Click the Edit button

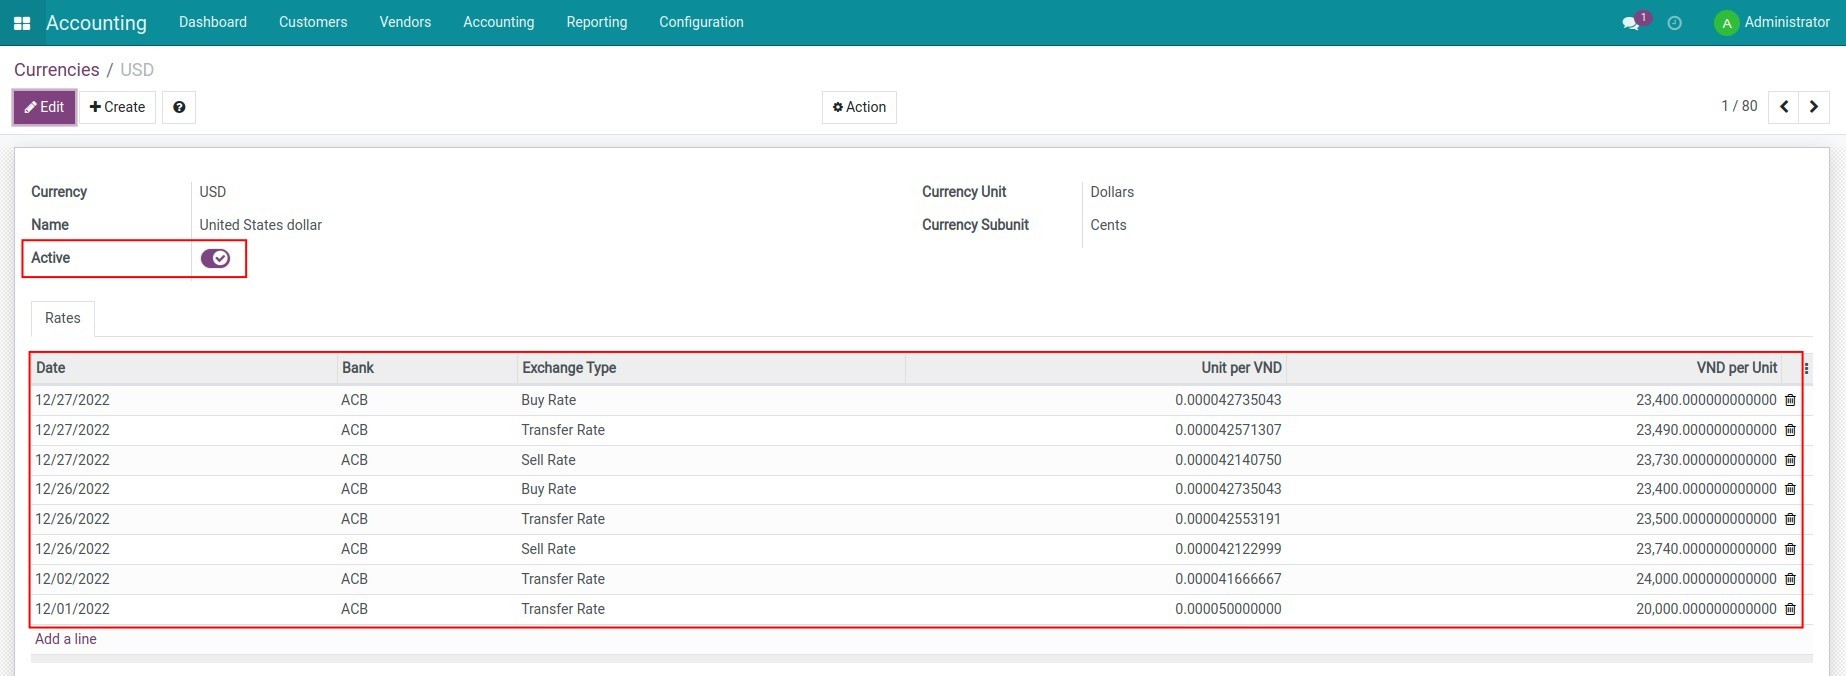coord(45,107)
